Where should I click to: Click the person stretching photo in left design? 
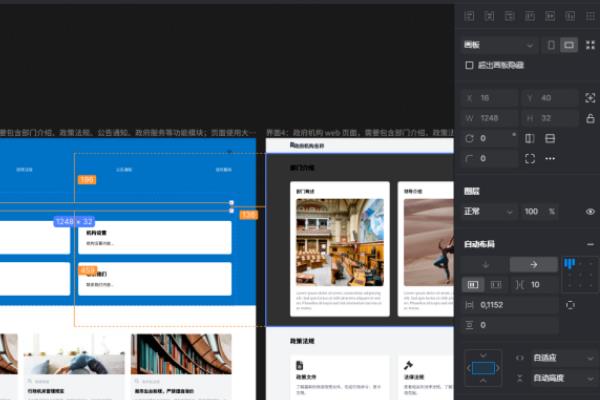click(x=74, y=354)
